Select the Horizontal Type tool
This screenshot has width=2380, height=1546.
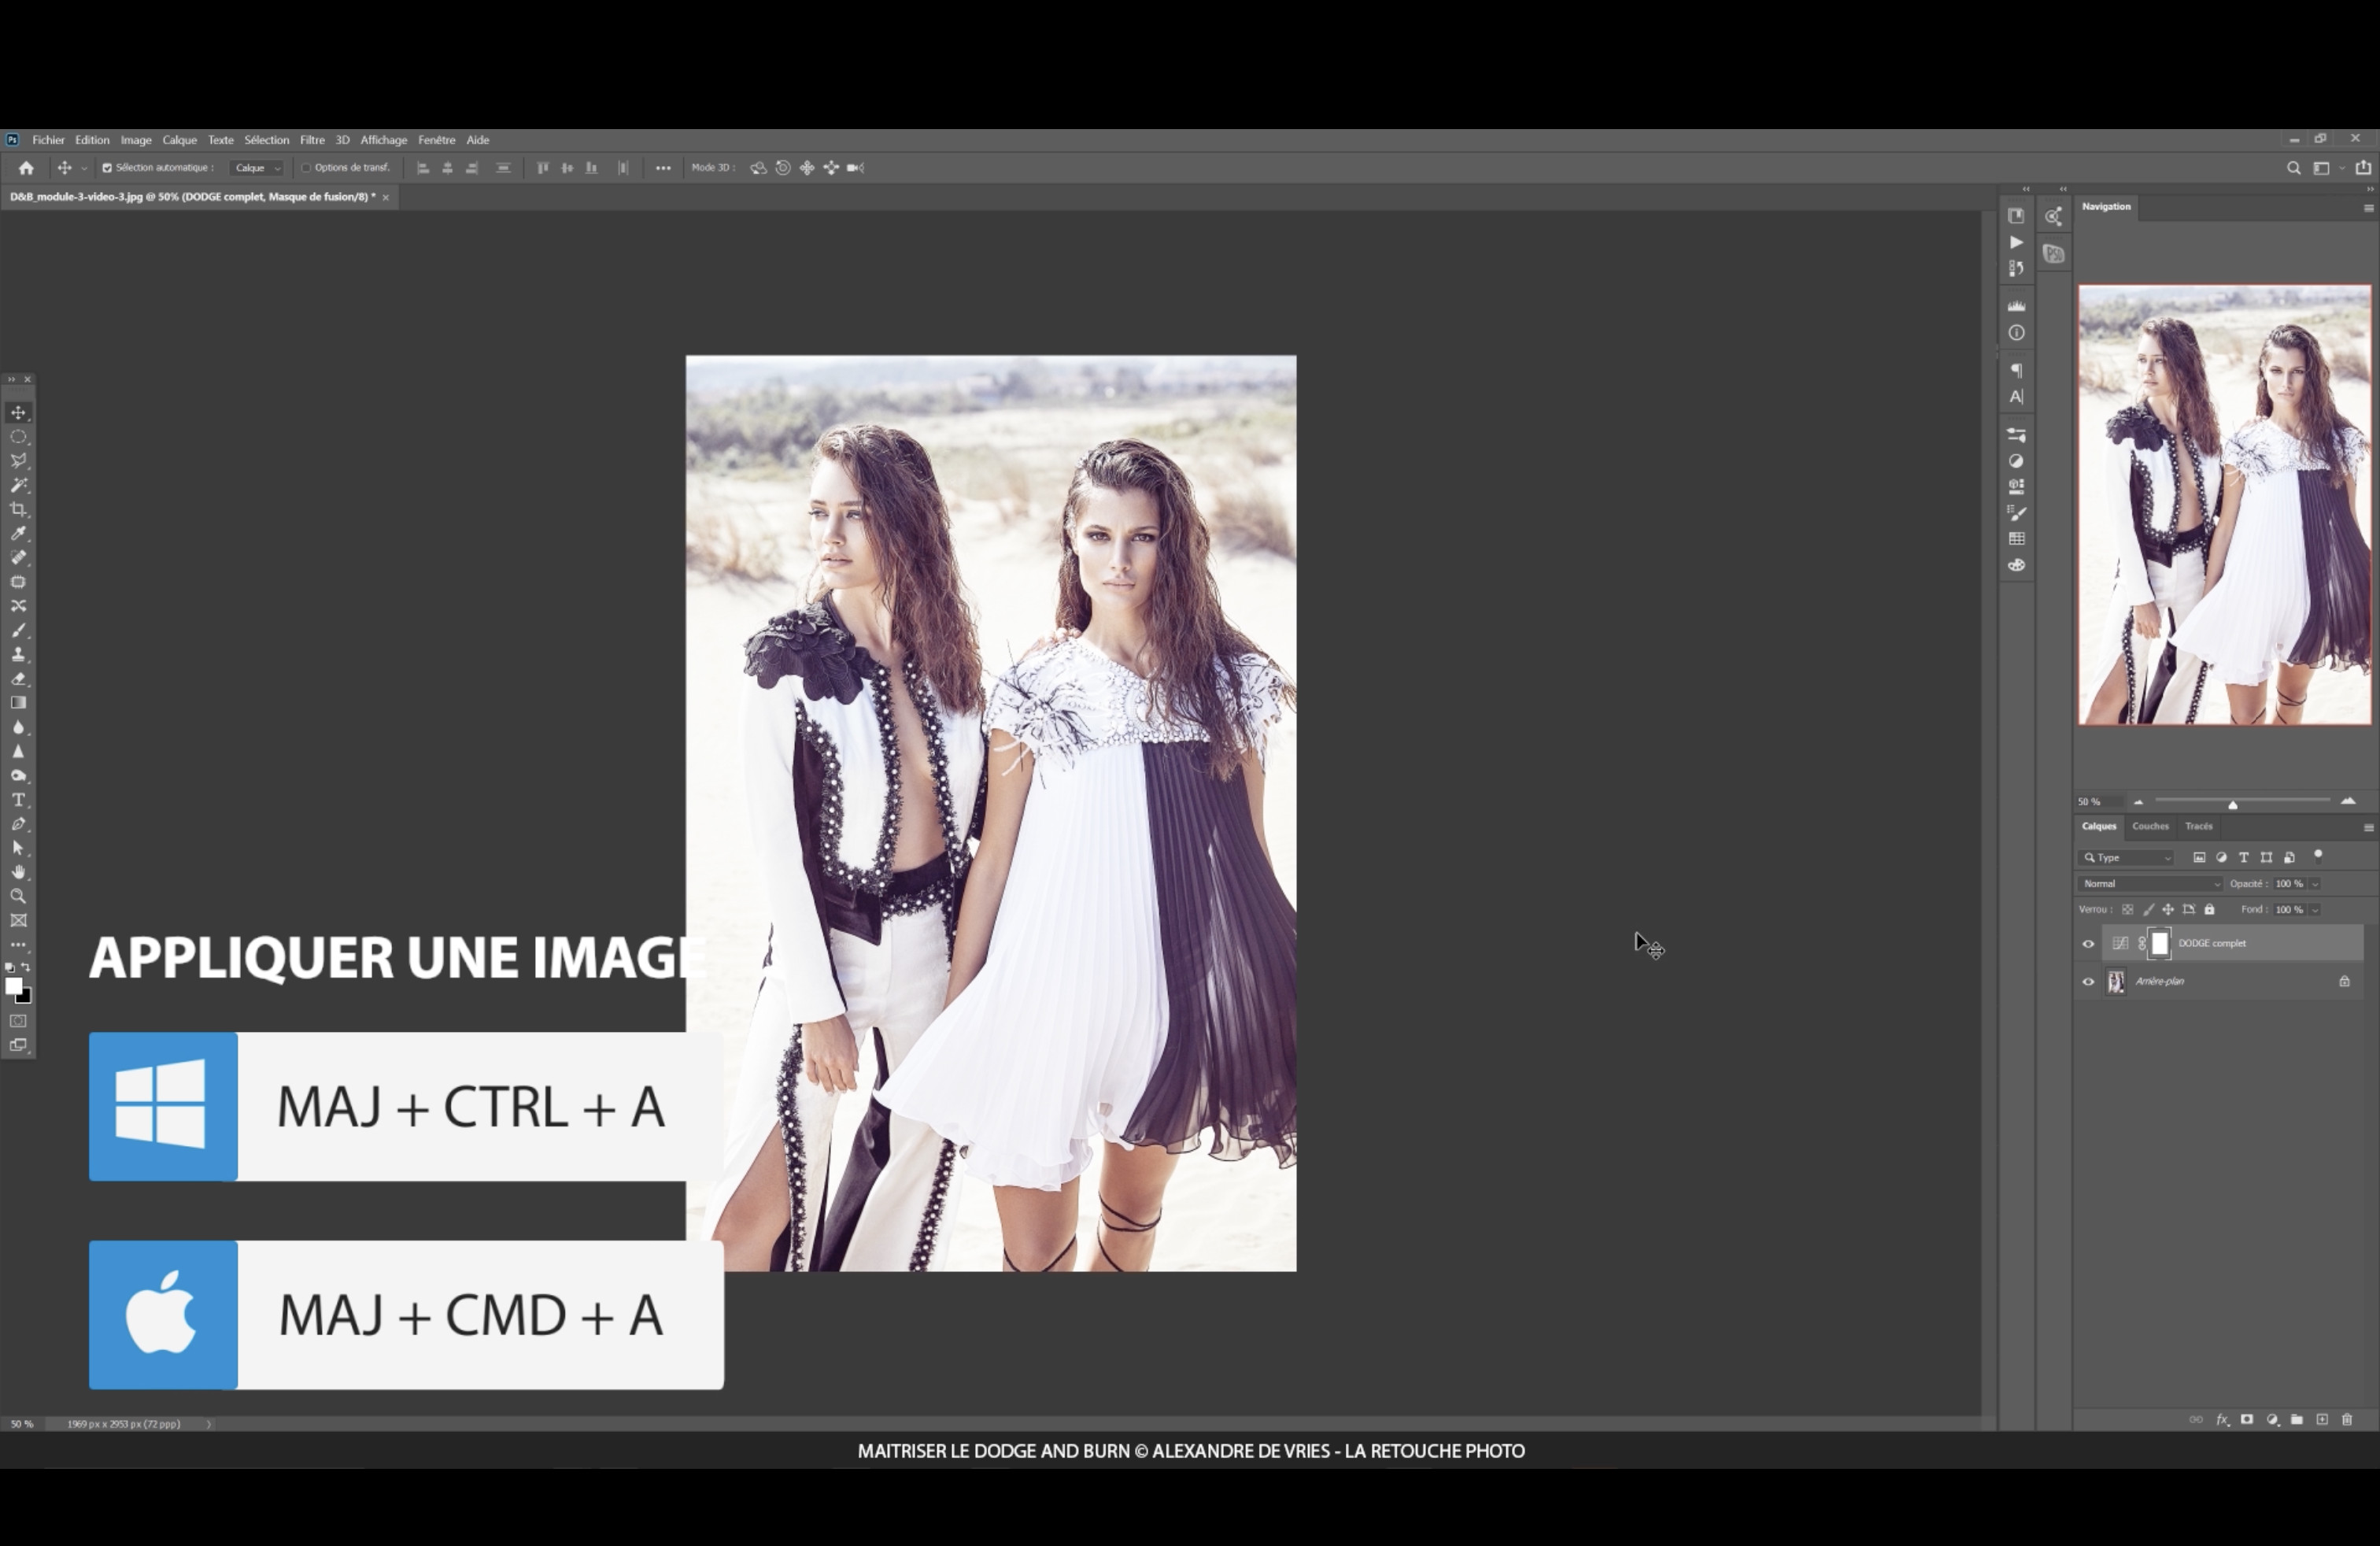(19, 800)
